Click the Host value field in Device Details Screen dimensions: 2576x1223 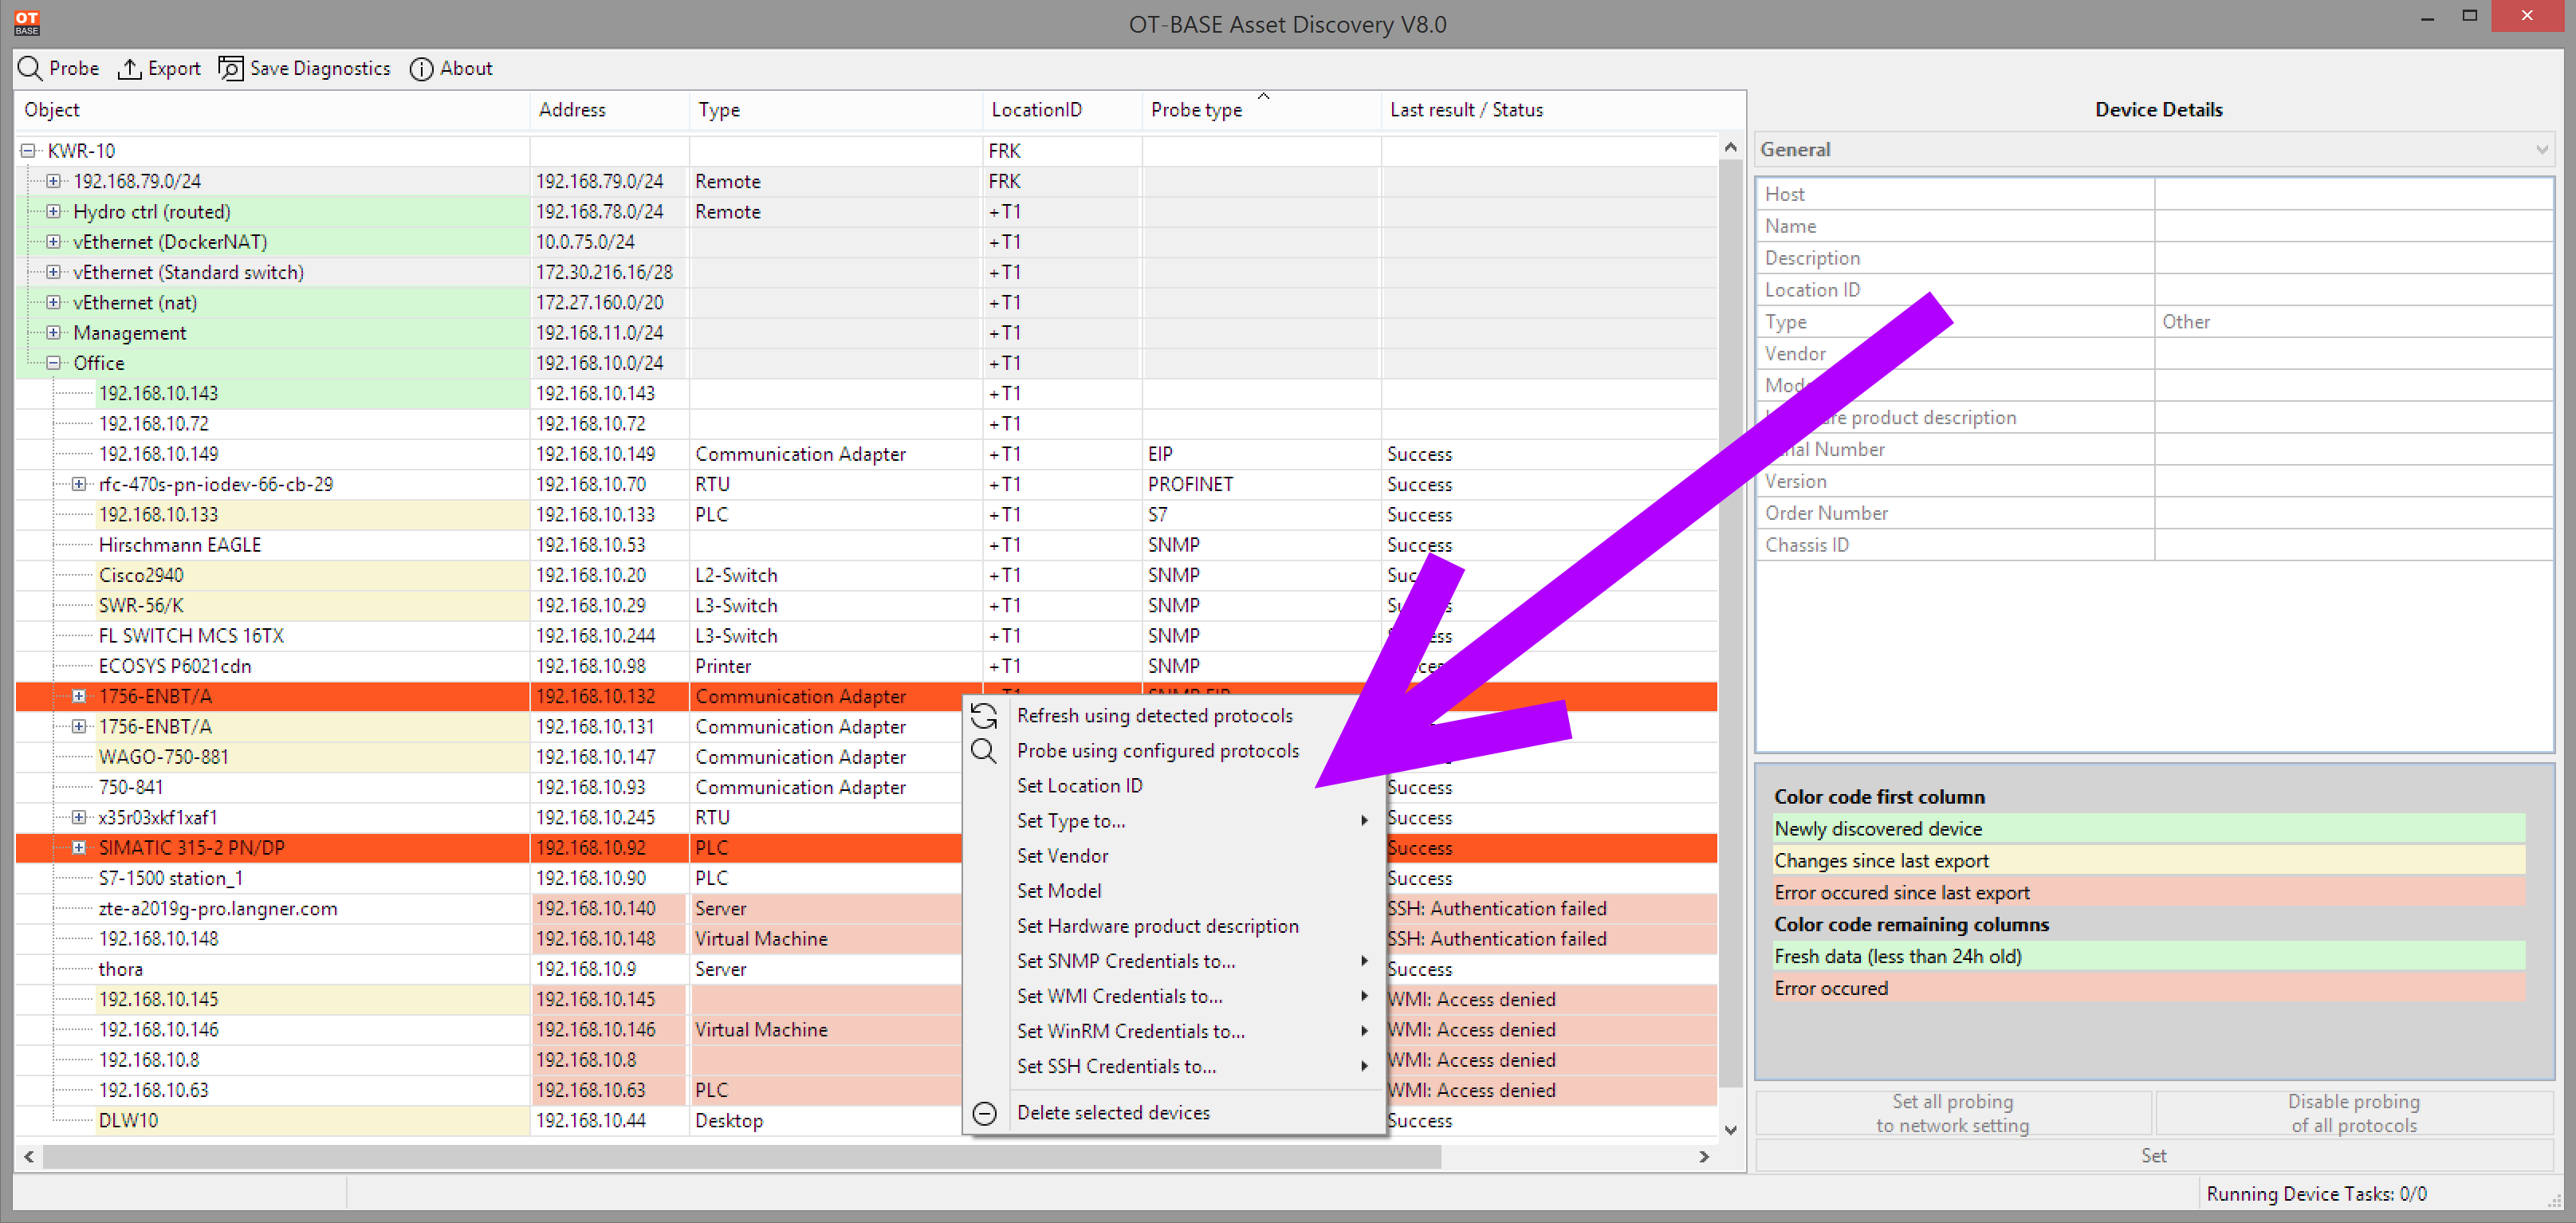tap(2353, 194)
